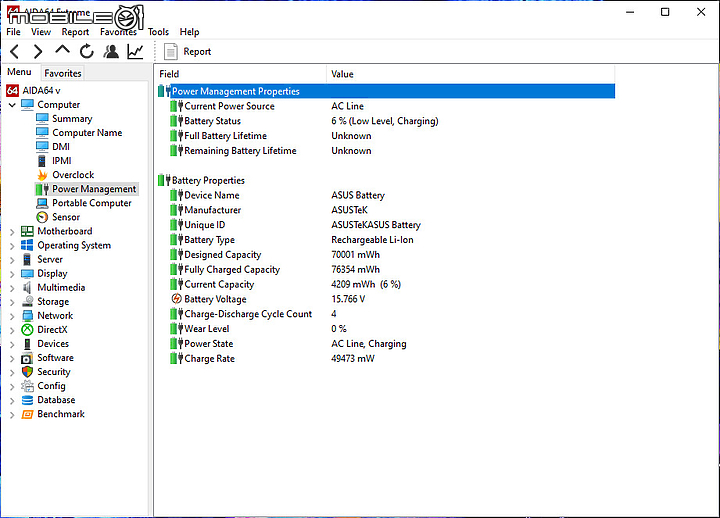Open the File menu

(x=13, y=32)
